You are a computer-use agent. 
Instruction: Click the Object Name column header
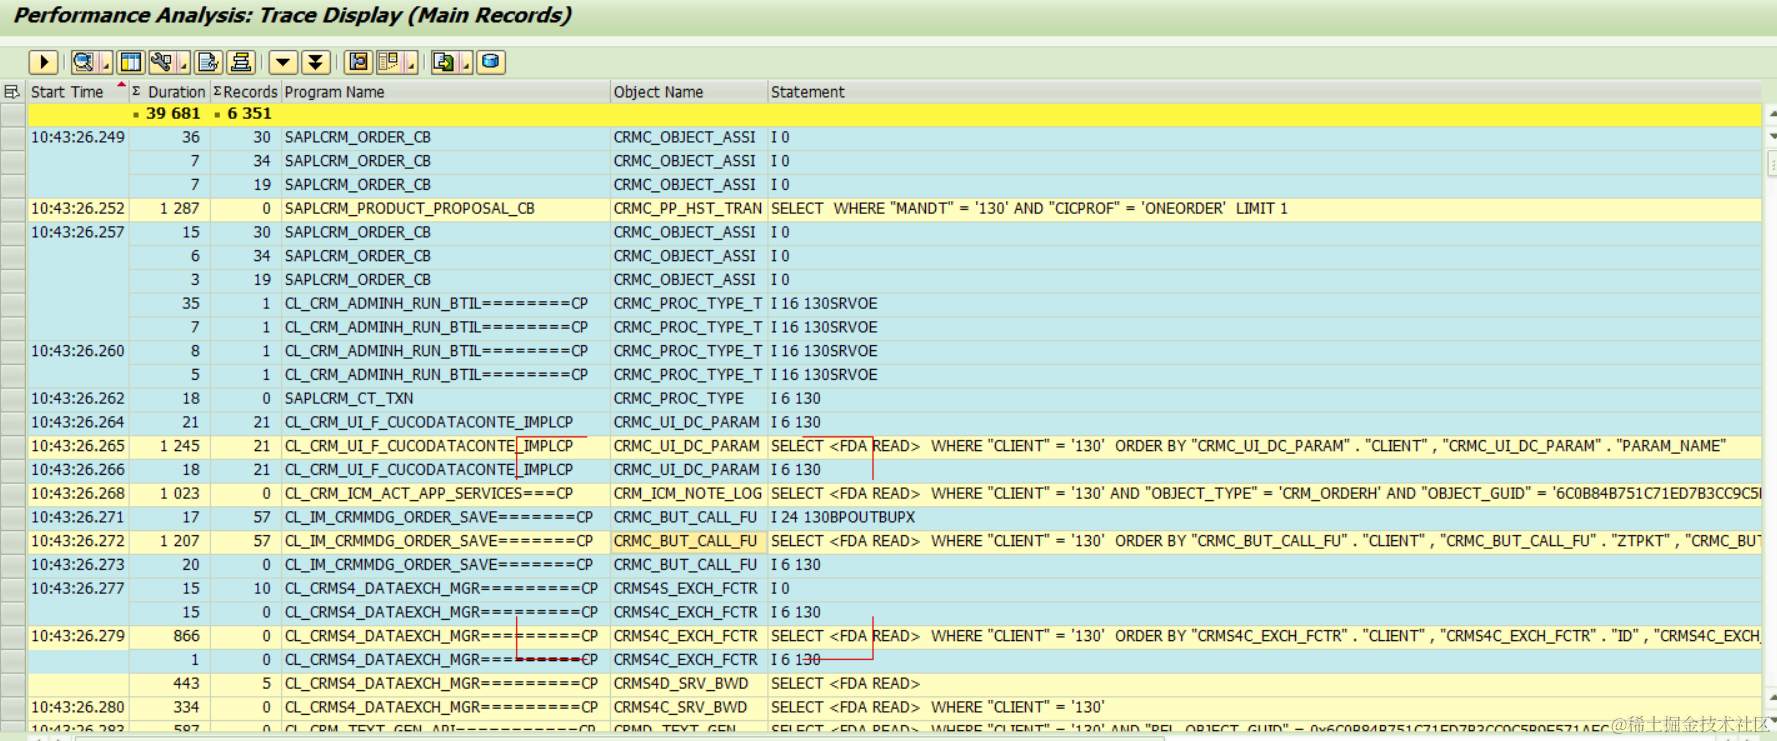(x=689, y=92)
